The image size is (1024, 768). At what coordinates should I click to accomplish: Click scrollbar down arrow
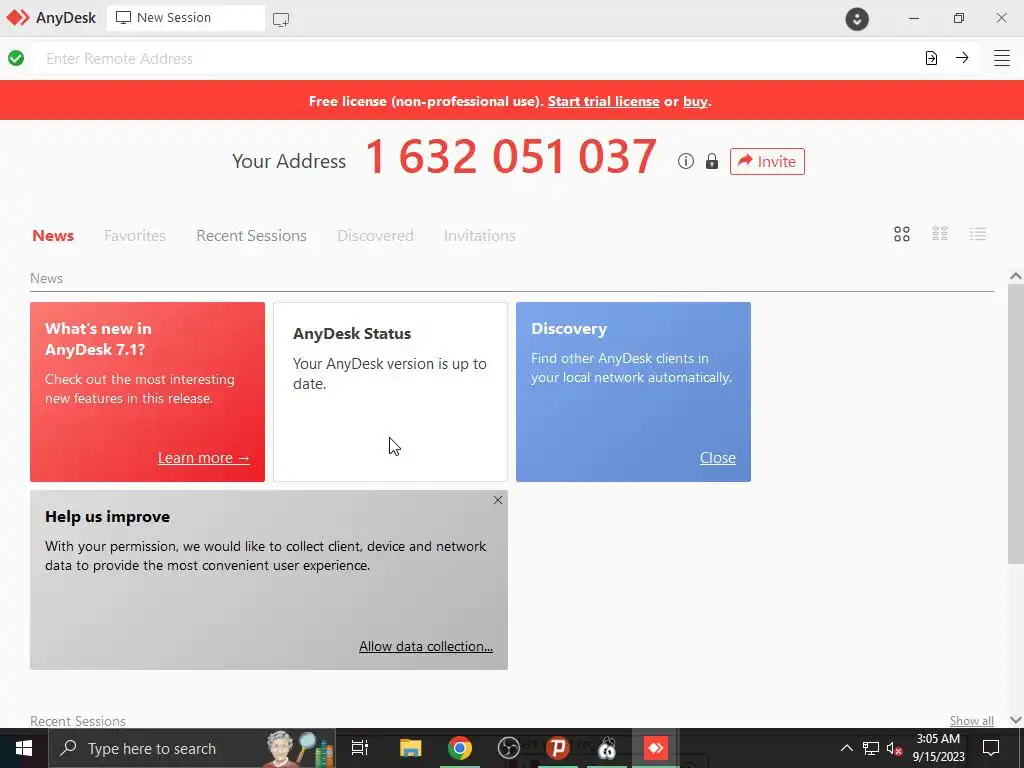point(1016,720)
